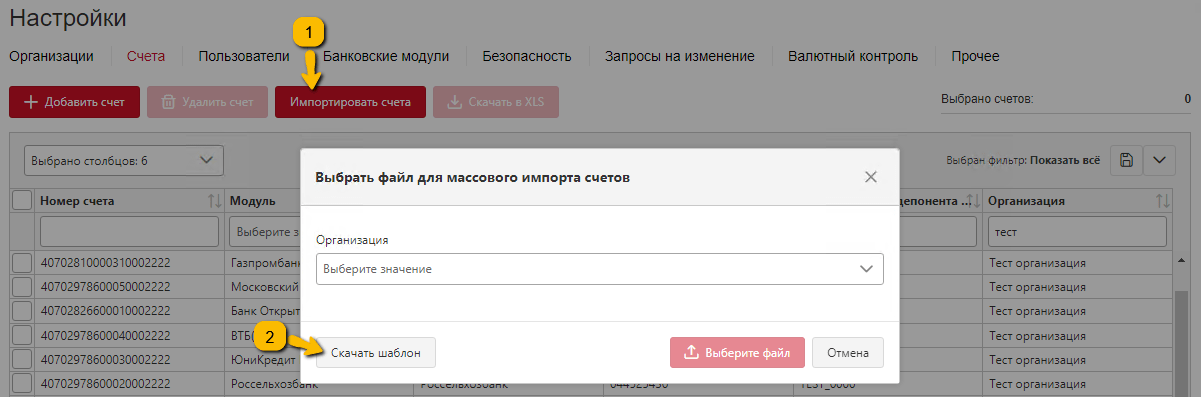Click the Импортировать счета button
This screenshot has width=1201, height=397.
[x=350, y=102]
